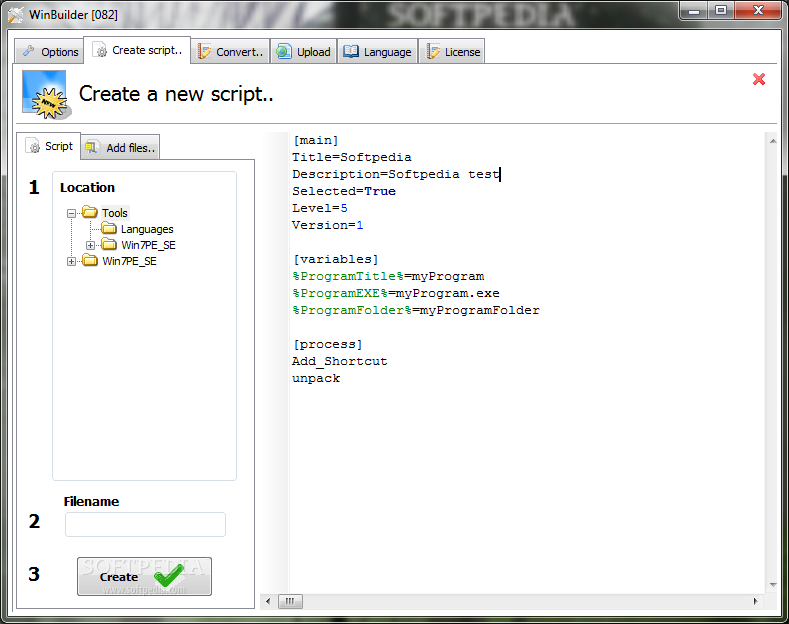Viewport: 789px width, 624px height.
Task: Click the Selected=True line
Action: 344,191
